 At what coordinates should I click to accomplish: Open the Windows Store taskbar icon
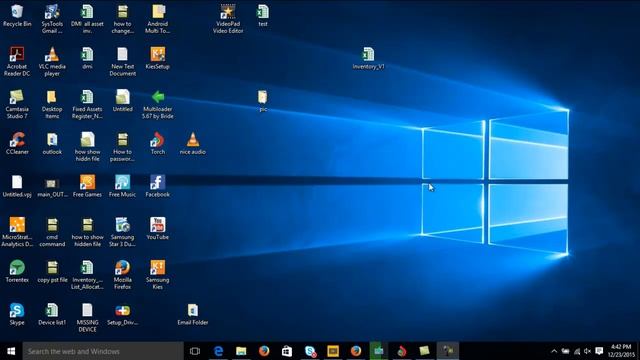[287, 351]
